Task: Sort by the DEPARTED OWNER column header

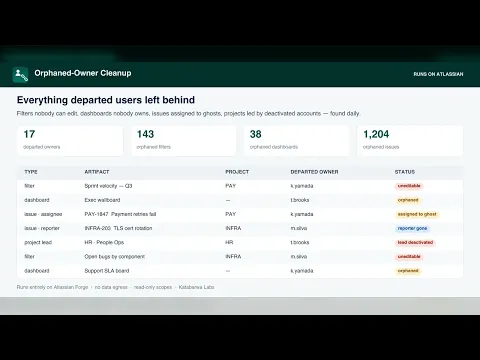Action: (314, 172)
